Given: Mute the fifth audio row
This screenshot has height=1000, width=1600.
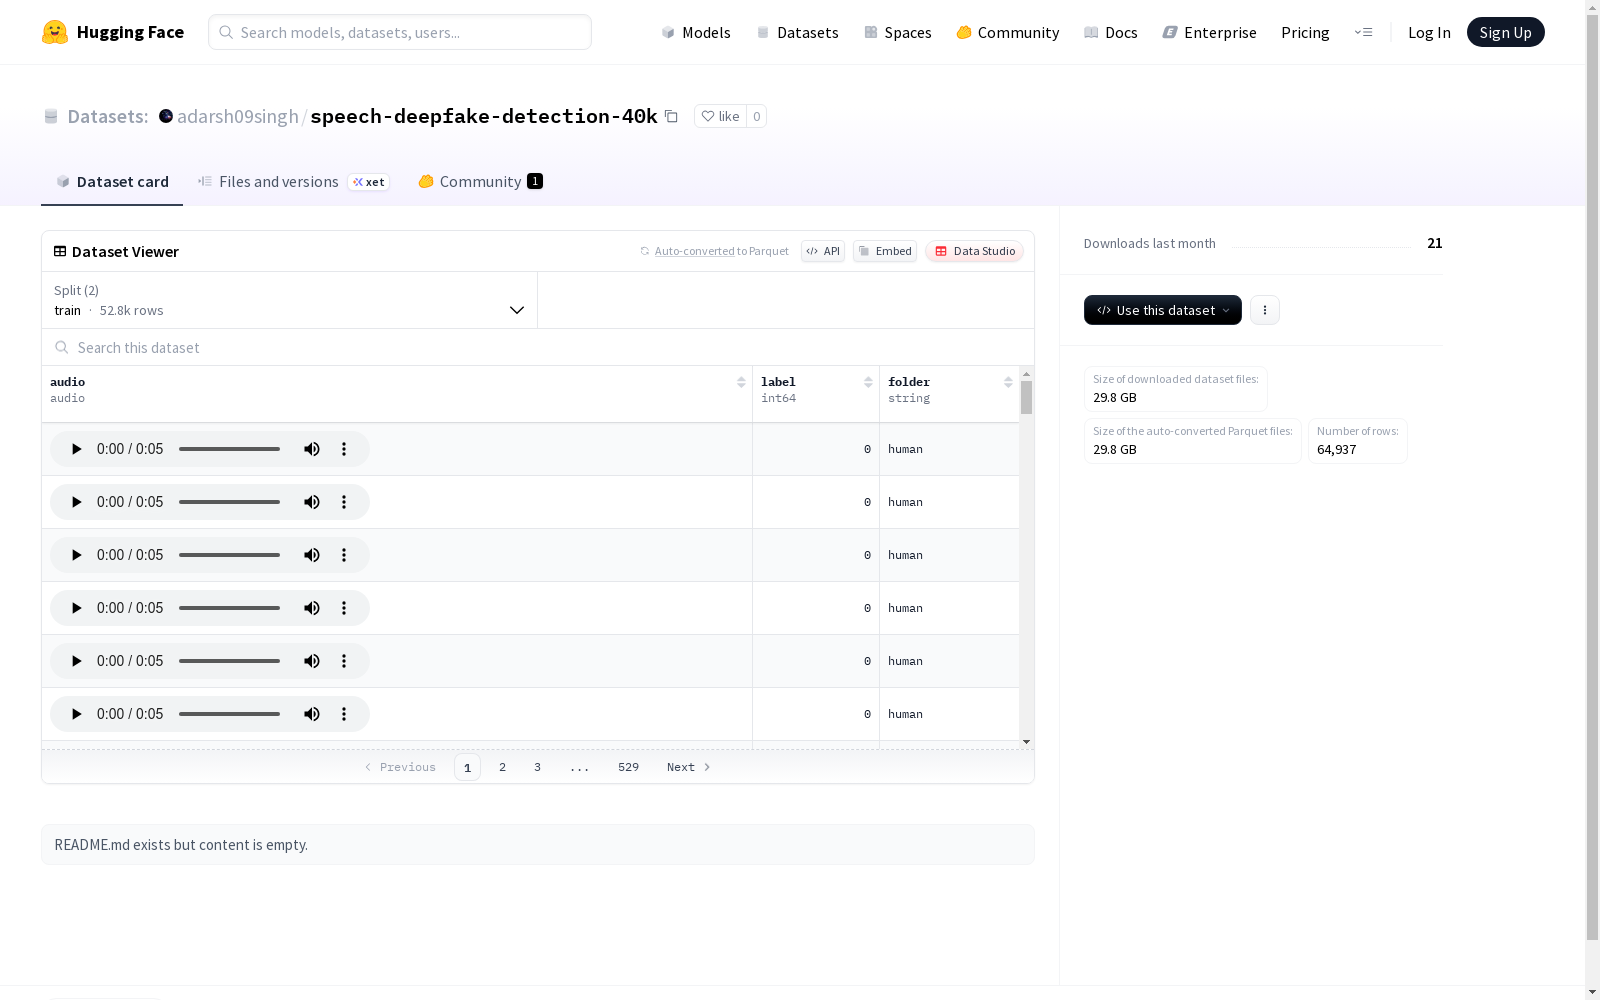Looking at the screenshot, I should (312, 661).
